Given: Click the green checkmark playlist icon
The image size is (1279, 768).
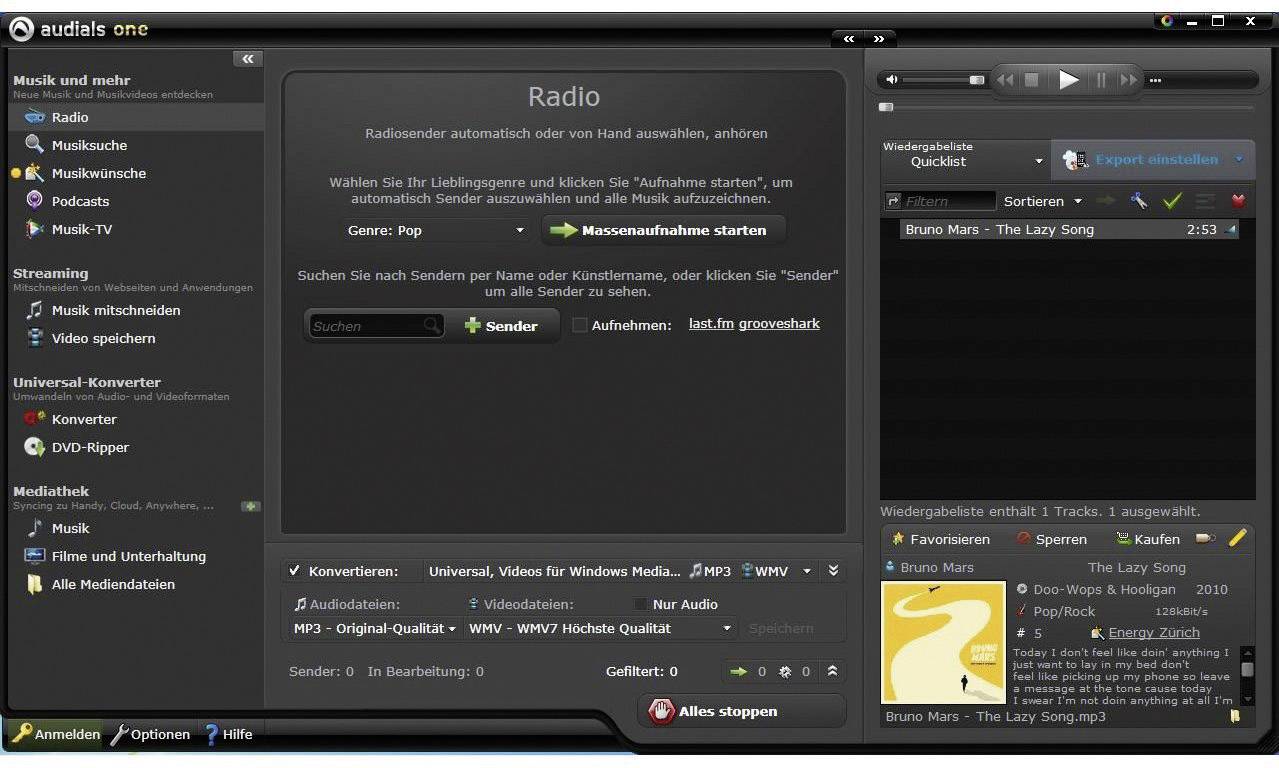Looking at the screenshot, I should 1172,201.
